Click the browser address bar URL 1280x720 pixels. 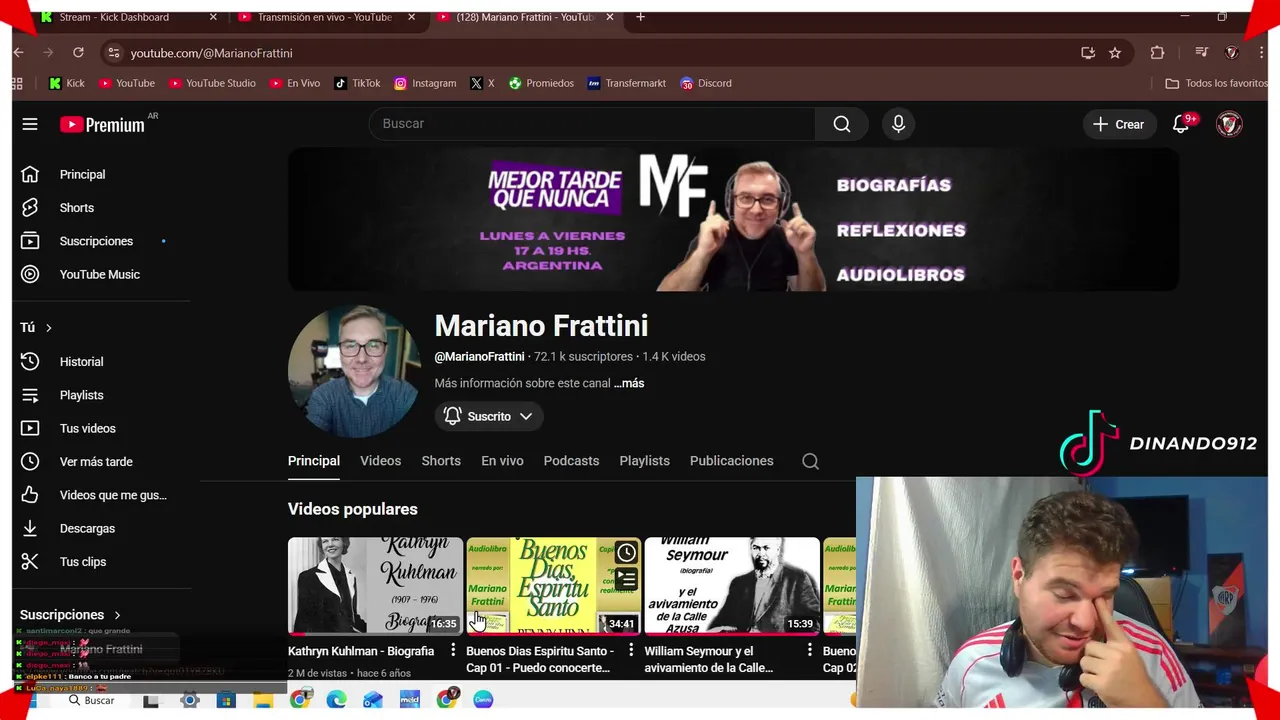(x=211, y=53)
